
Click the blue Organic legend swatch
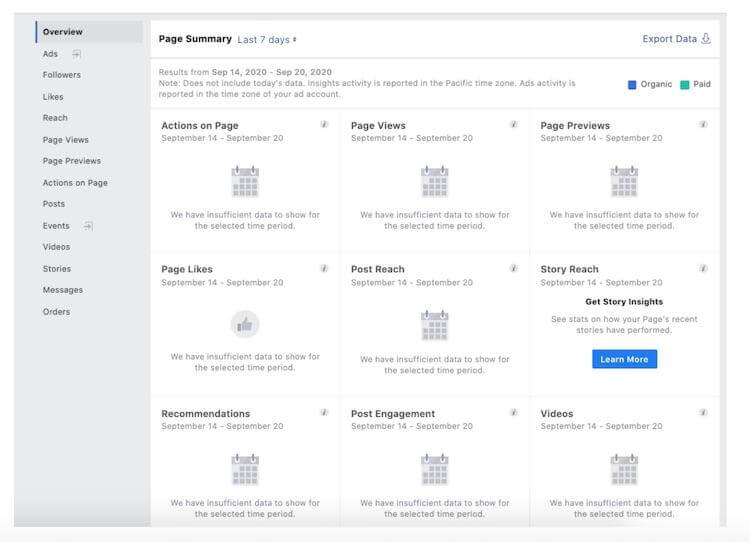click(632, 85)
